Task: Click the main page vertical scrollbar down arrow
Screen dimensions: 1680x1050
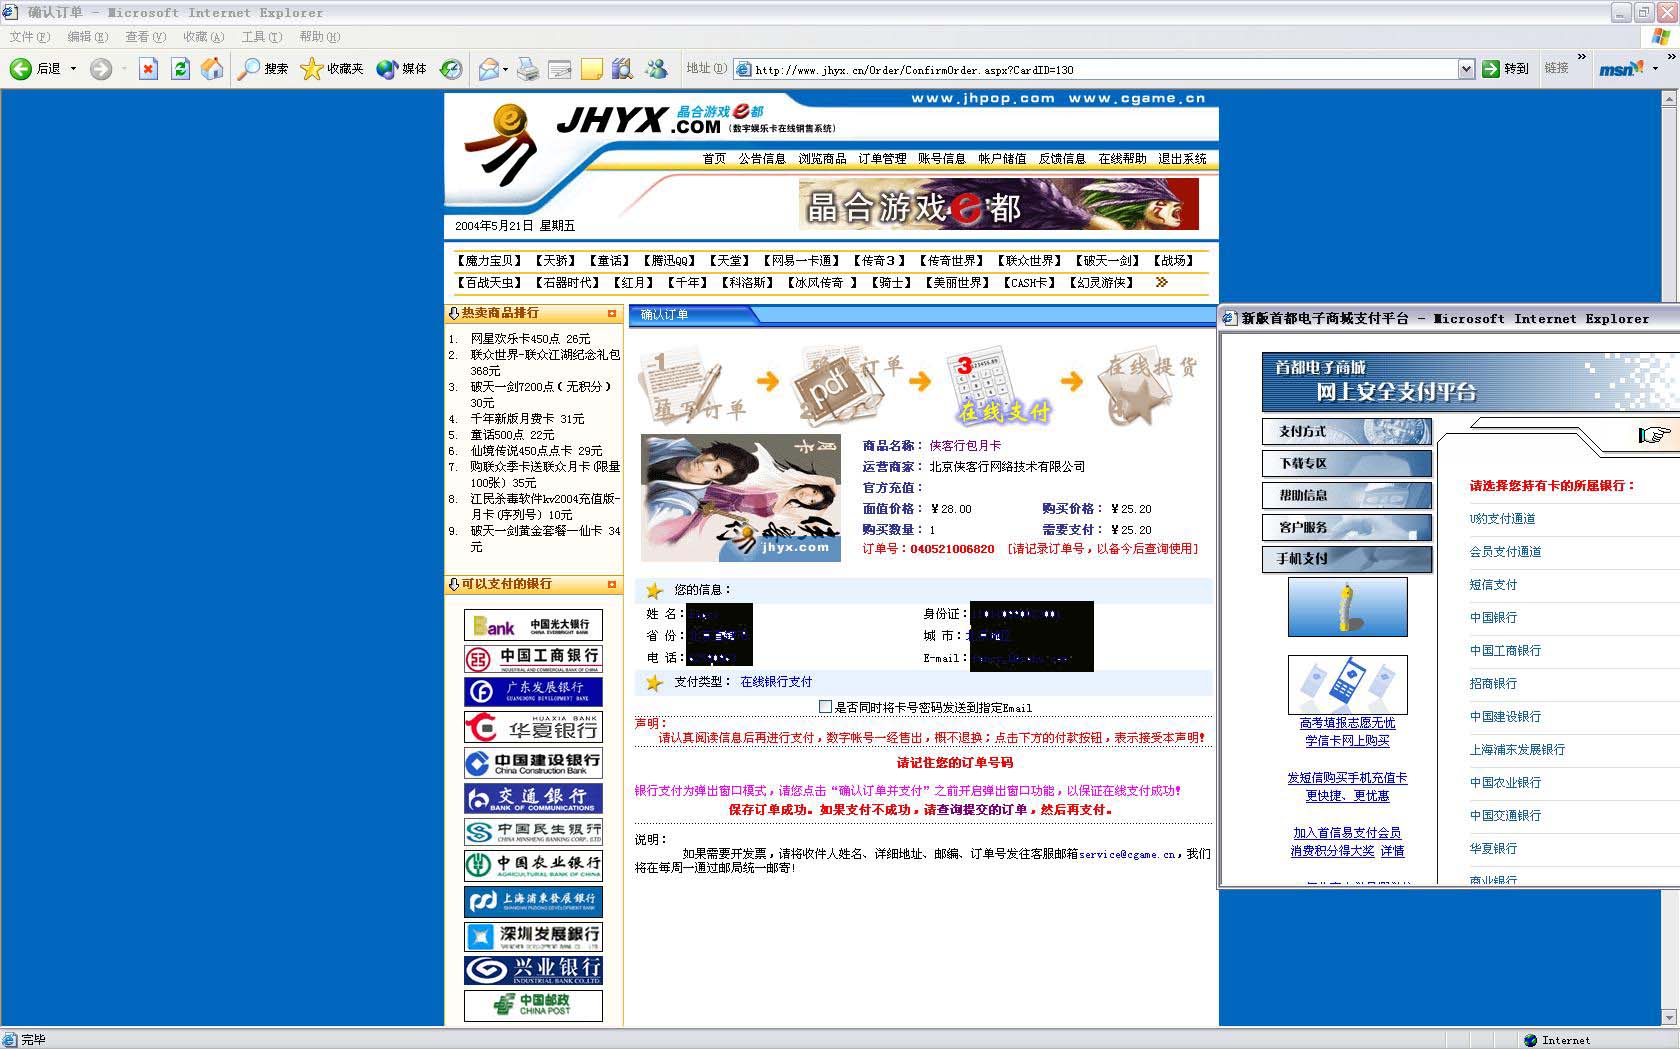Action: coord(1668,1017)
